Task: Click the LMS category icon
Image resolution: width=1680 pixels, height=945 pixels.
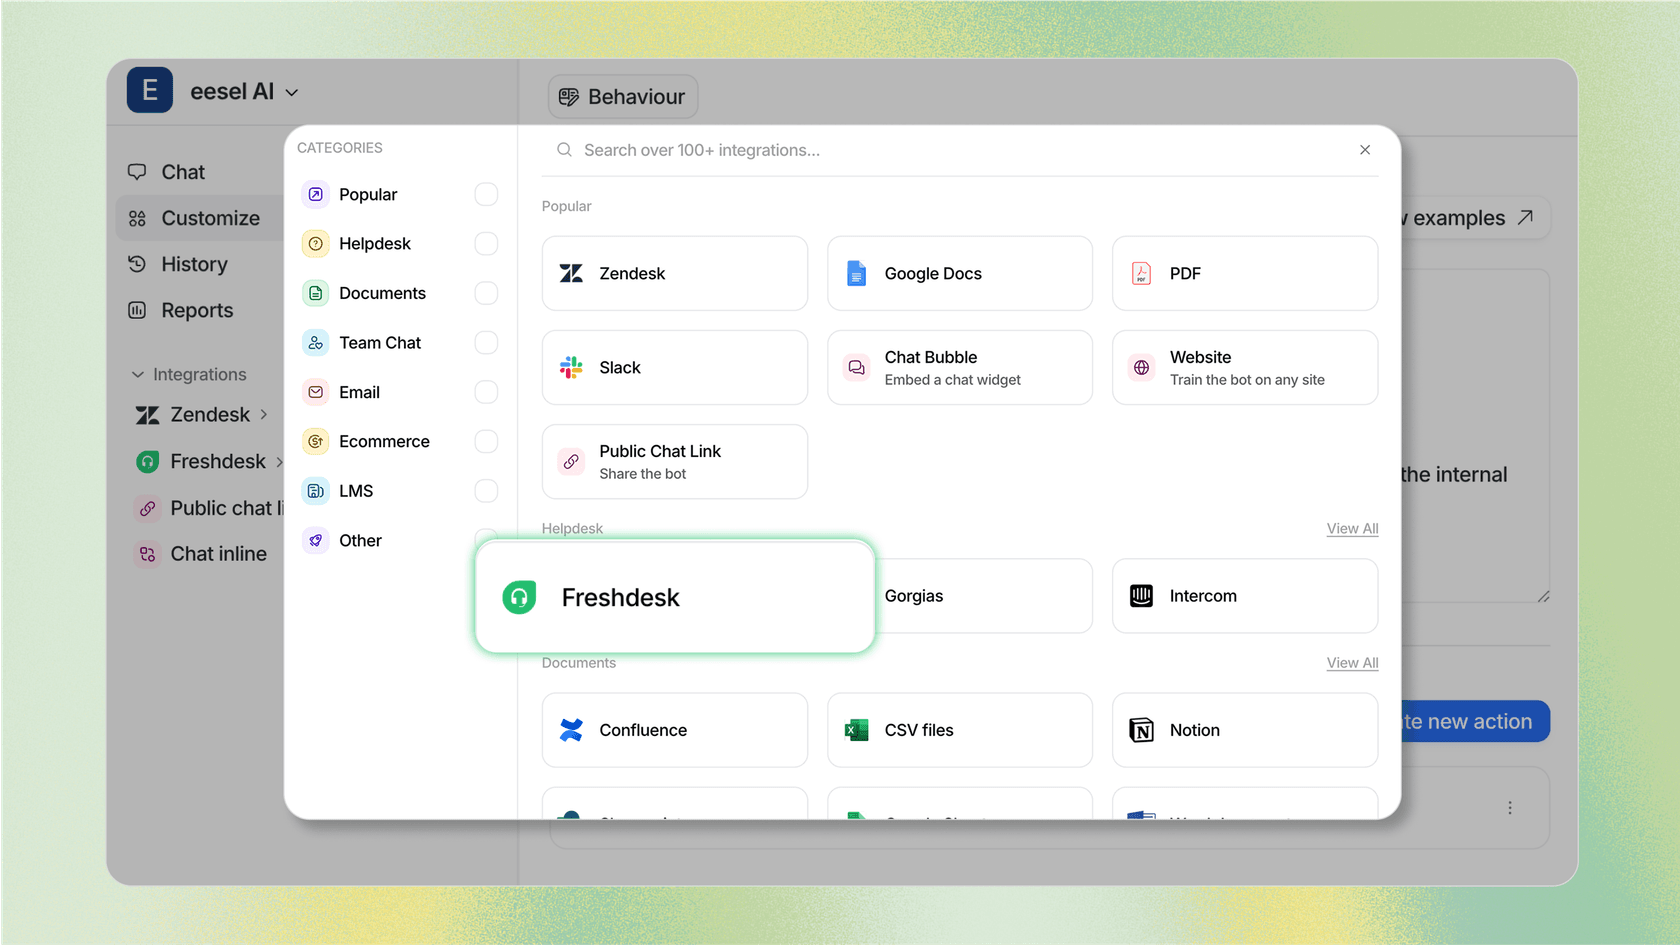Action: click(x=316, y=491)
